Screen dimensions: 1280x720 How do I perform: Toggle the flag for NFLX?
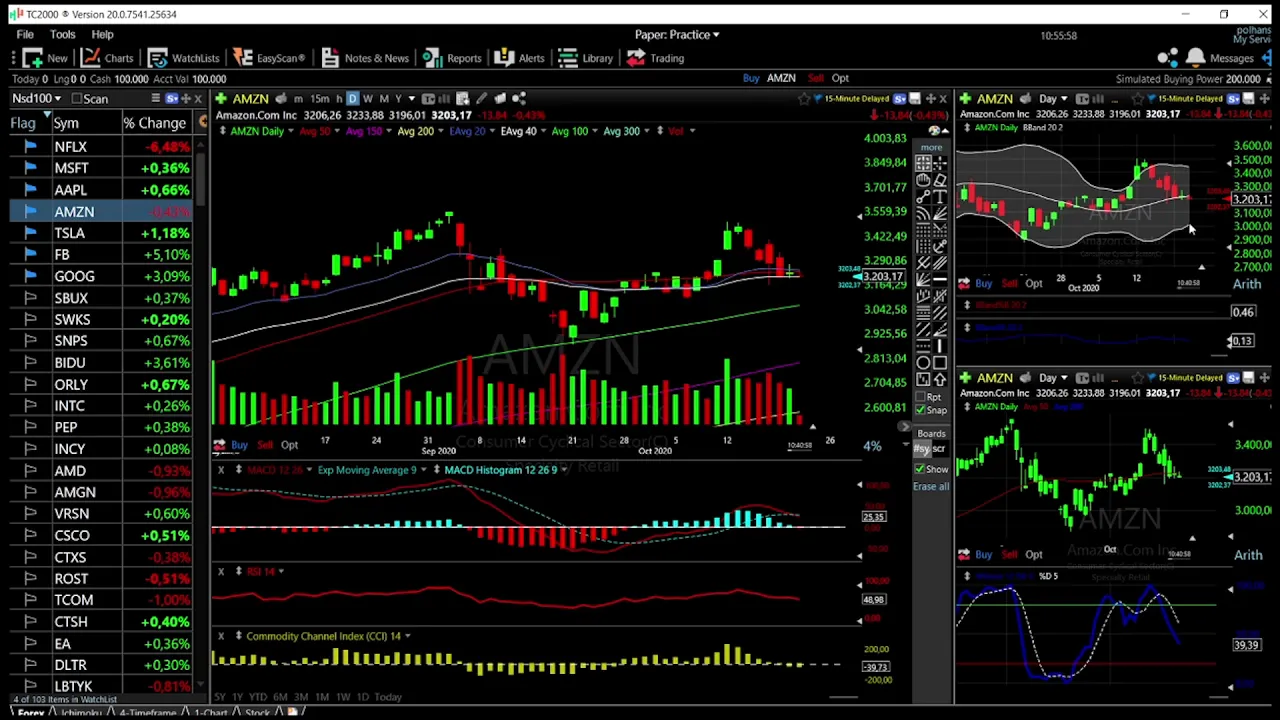(30, 147)
